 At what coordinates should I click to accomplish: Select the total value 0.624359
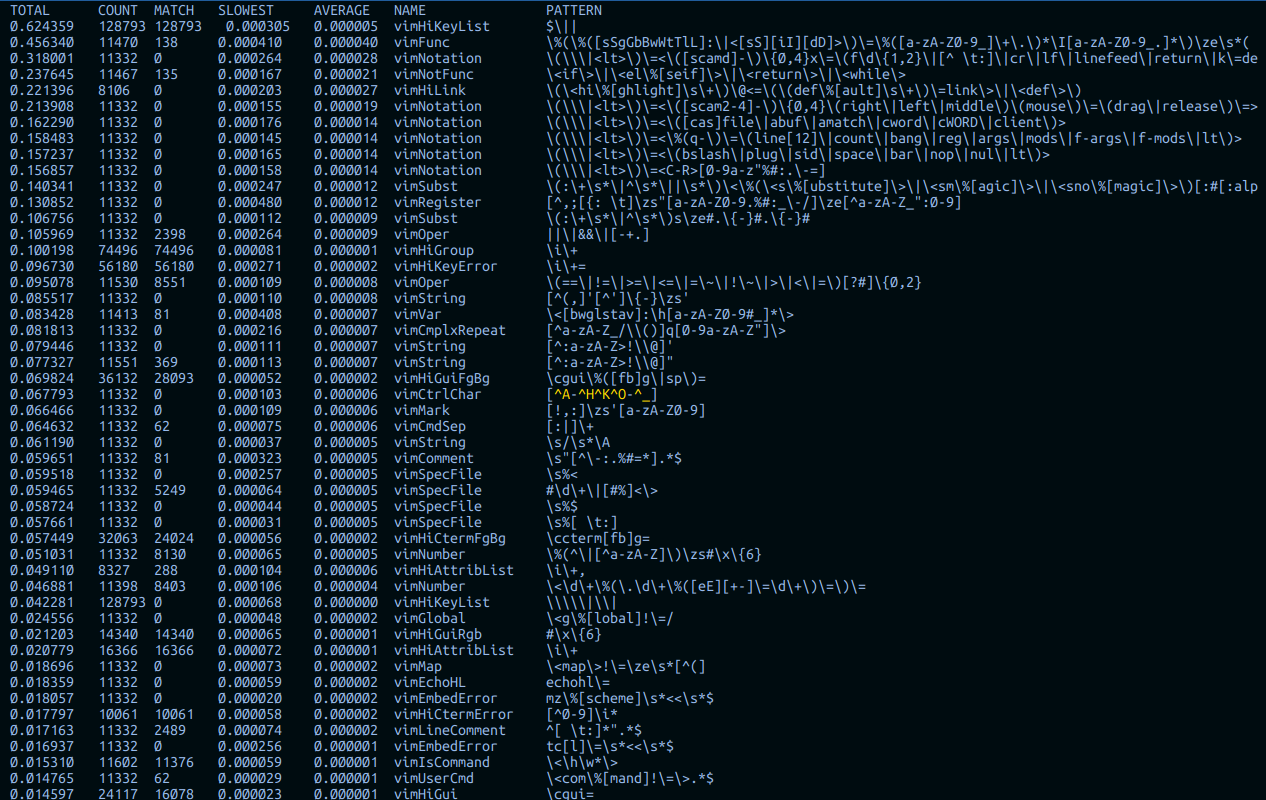click(x=42, y=26)
